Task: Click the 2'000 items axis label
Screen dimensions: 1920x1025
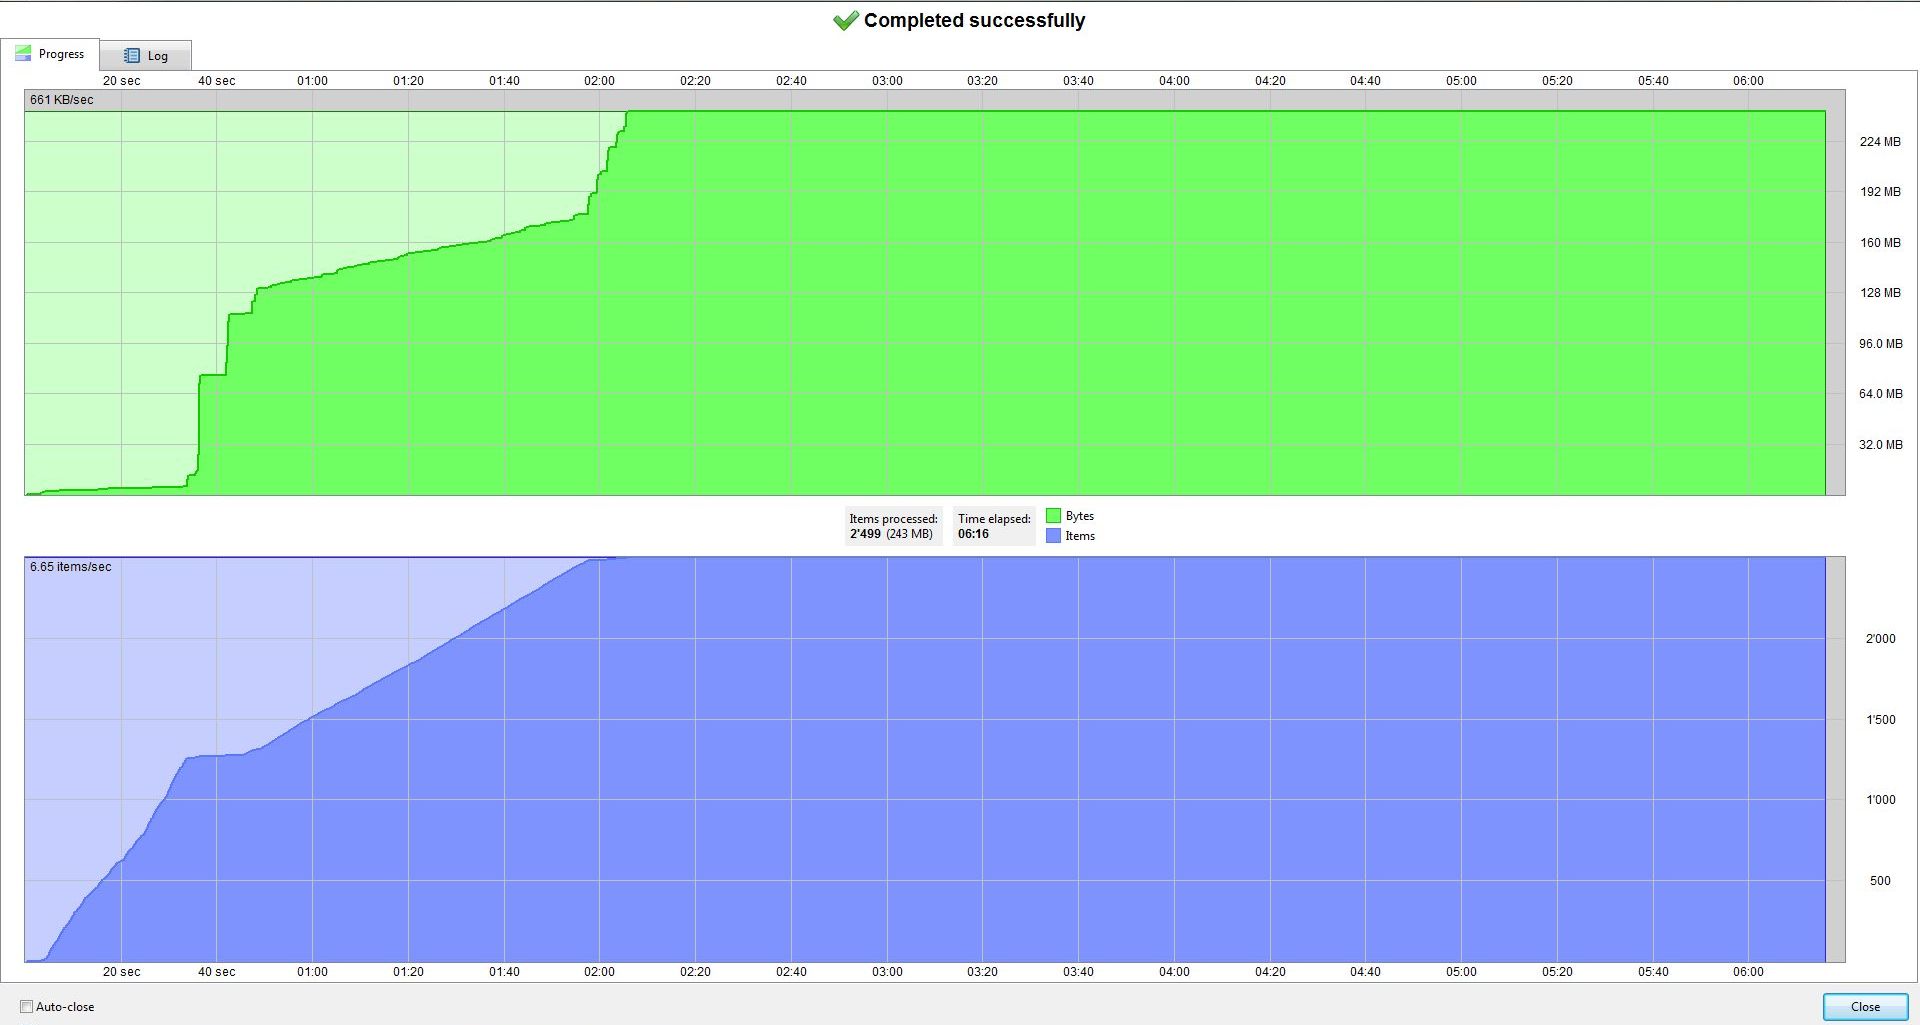Action: 1881,639
